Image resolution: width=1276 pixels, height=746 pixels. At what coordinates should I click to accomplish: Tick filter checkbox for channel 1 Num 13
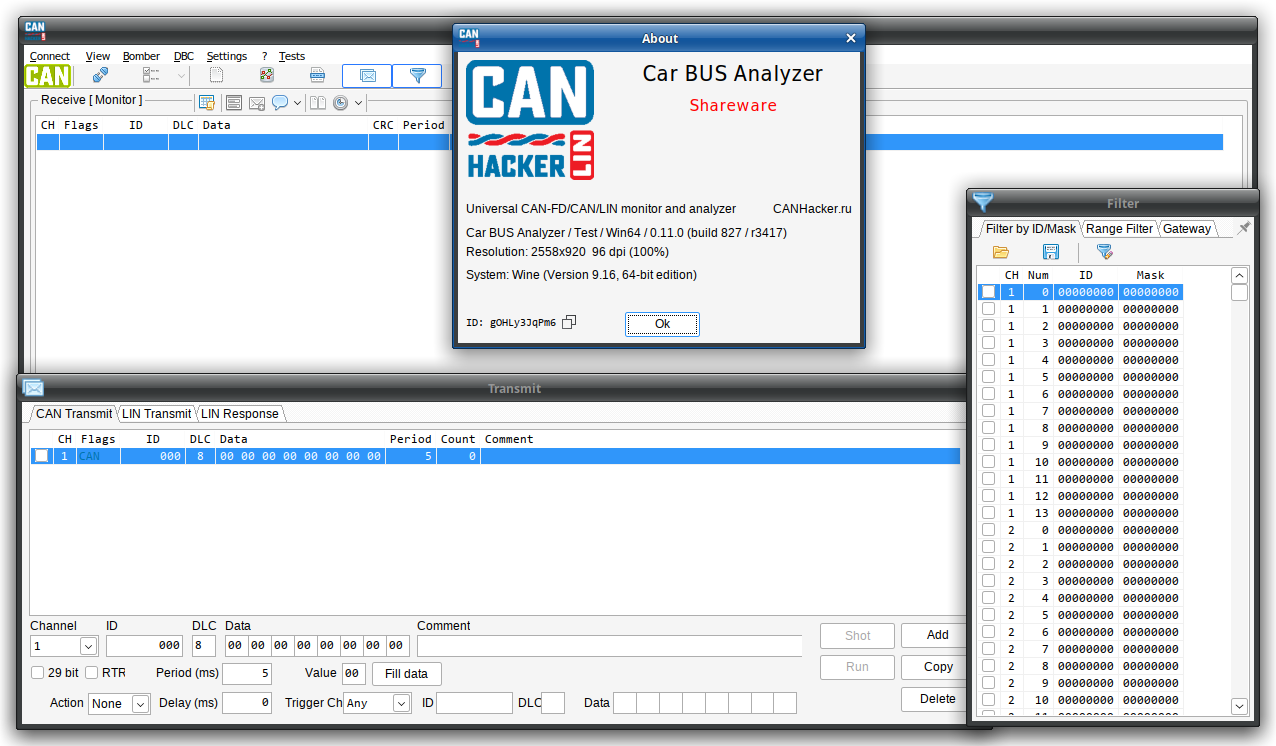click(x=988, y=513)
